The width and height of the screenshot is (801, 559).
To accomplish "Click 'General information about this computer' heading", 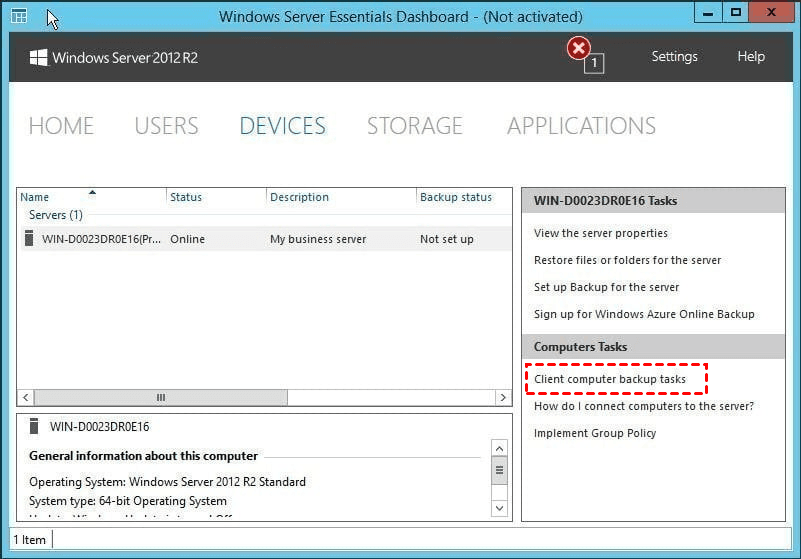I will pyautogui.click(x=144, y=456).
